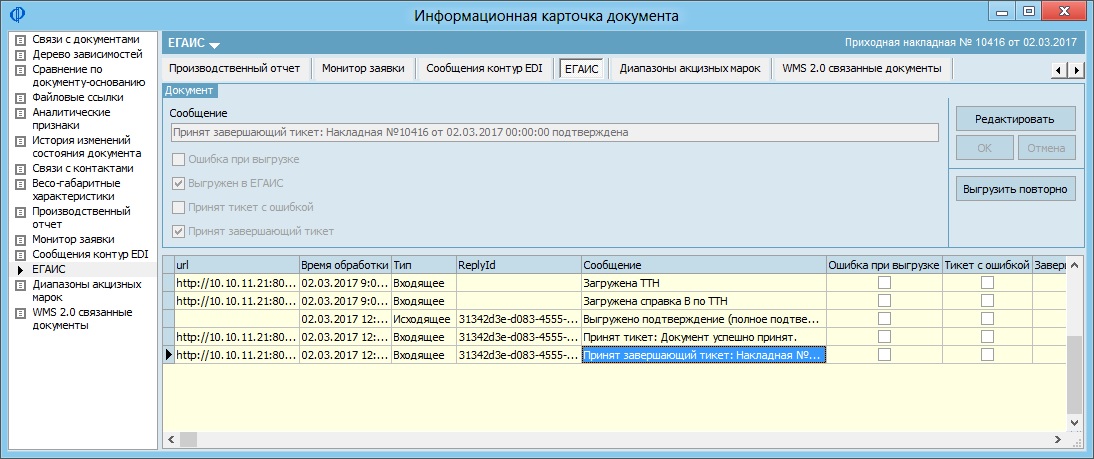Open Аналитические признаки in sidebar
Image resolution: width=1094 pixels, height=459 pixels.
[71, 119]
